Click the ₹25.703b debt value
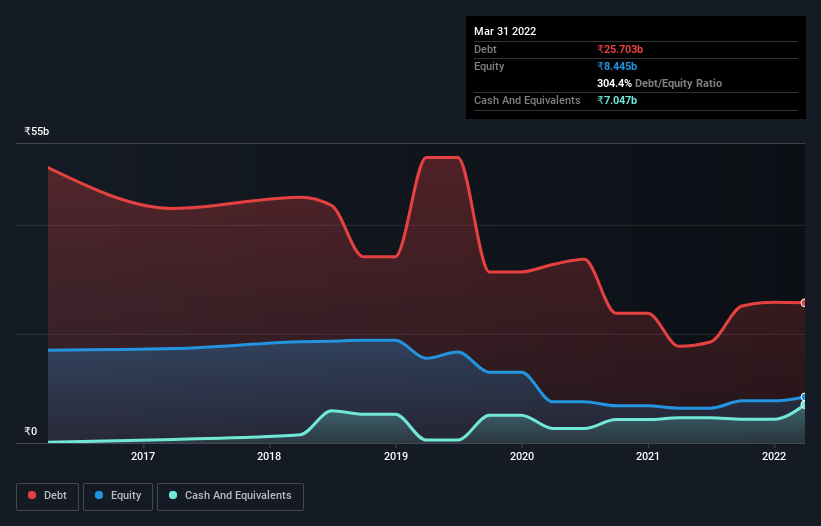Screen dimensions: 821x526 (x=620, y=49)
